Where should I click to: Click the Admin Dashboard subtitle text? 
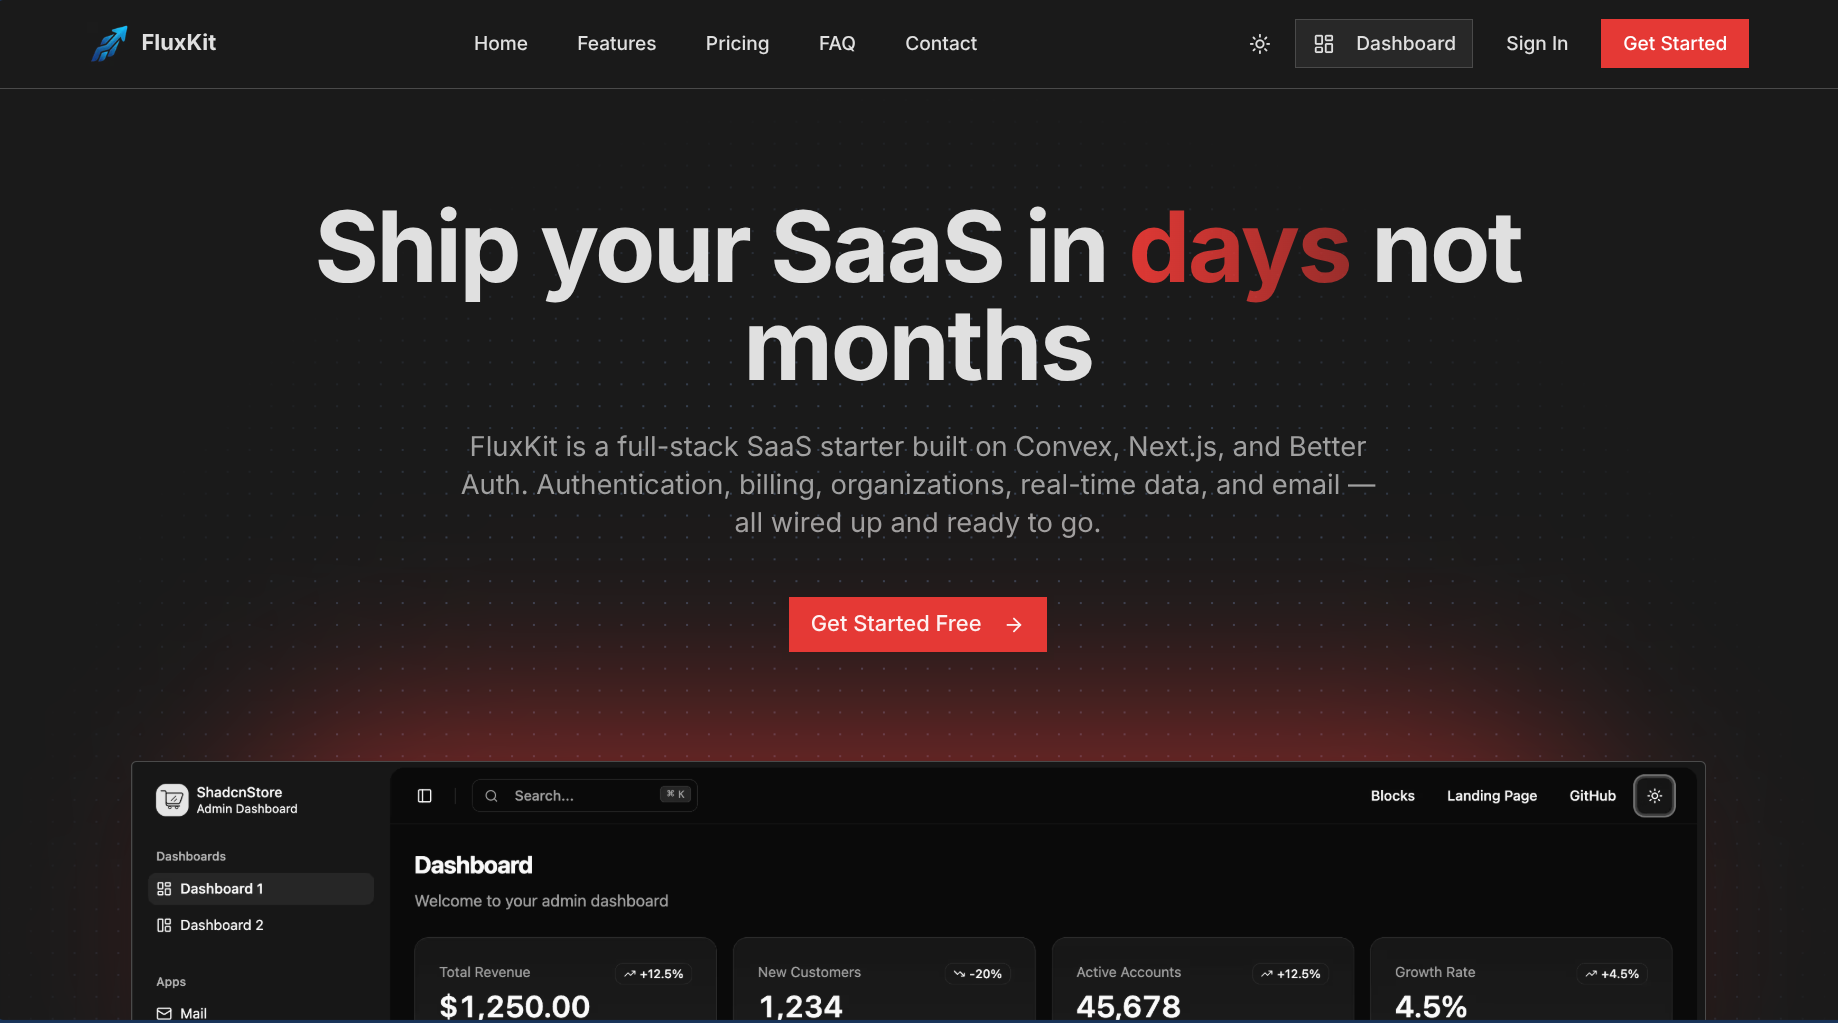(247, 809)
